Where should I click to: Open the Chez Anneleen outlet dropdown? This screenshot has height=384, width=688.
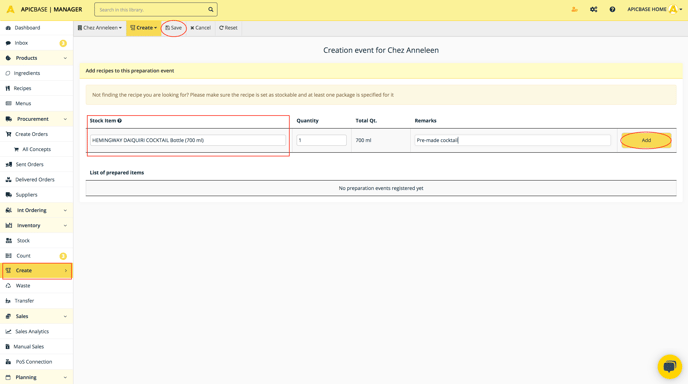point(100,28)
